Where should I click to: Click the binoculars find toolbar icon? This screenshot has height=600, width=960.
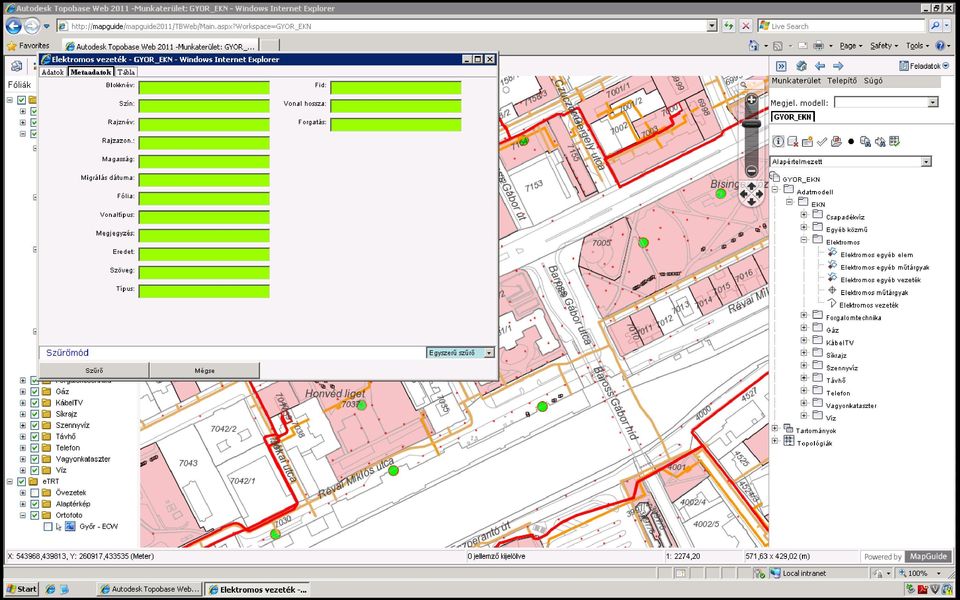pos(880,141)
